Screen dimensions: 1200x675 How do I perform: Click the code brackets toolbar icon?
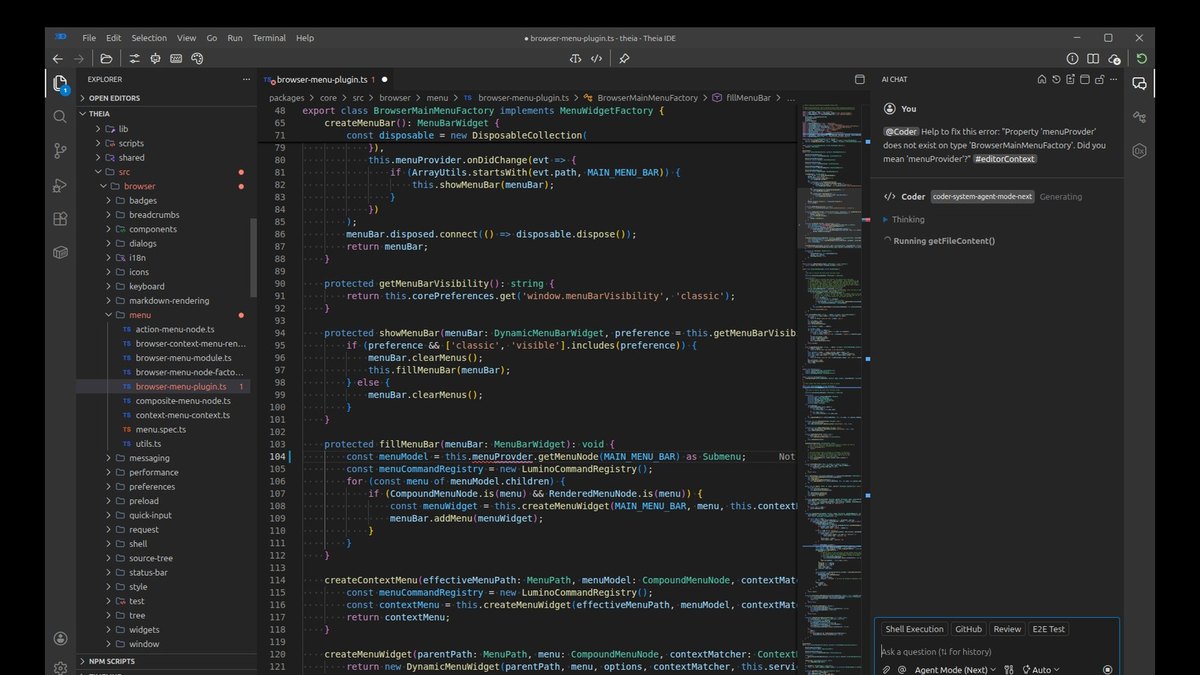point(596,59)
